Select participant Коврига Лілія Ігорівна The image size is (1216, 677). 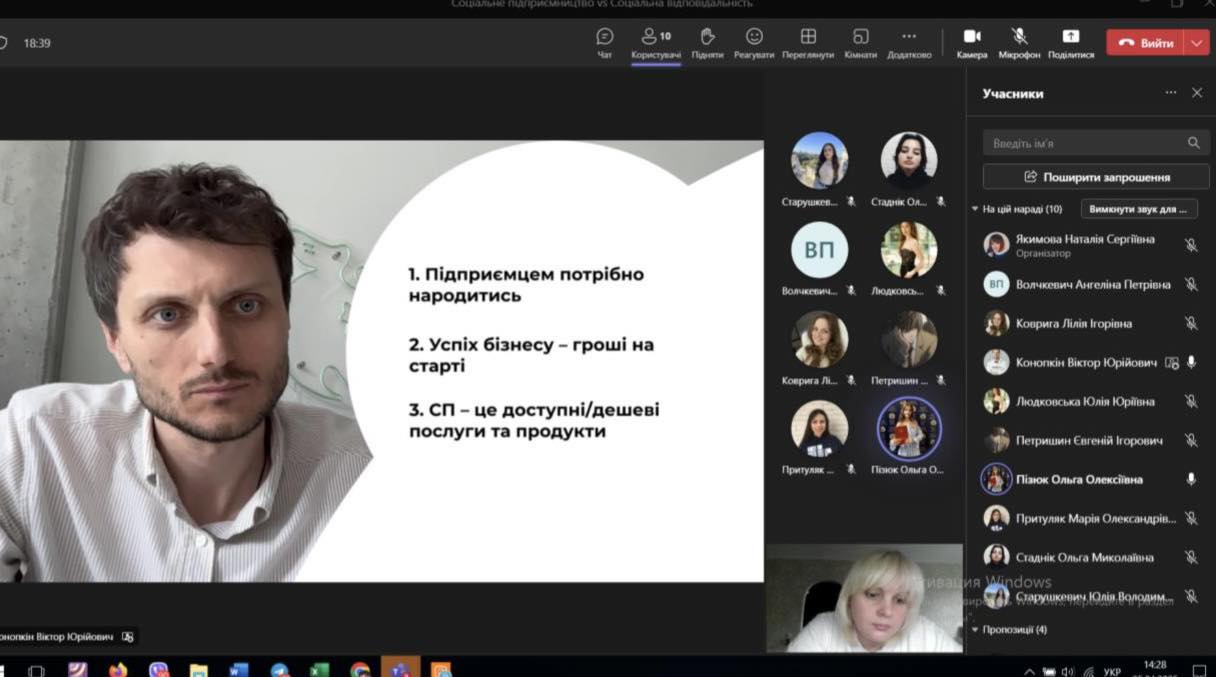[x=1074, y=324]
